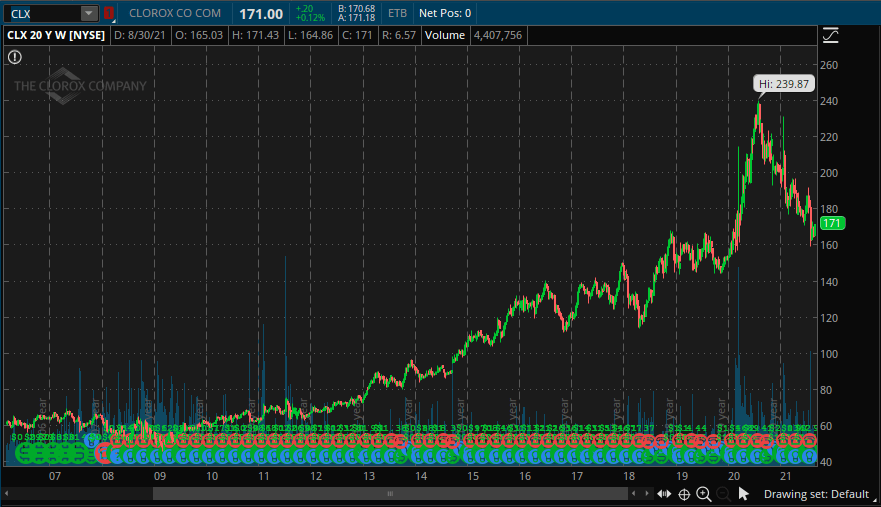Click the horizontal scrollbar thumb
Viewport: 881px width, 507px height.
390,494
